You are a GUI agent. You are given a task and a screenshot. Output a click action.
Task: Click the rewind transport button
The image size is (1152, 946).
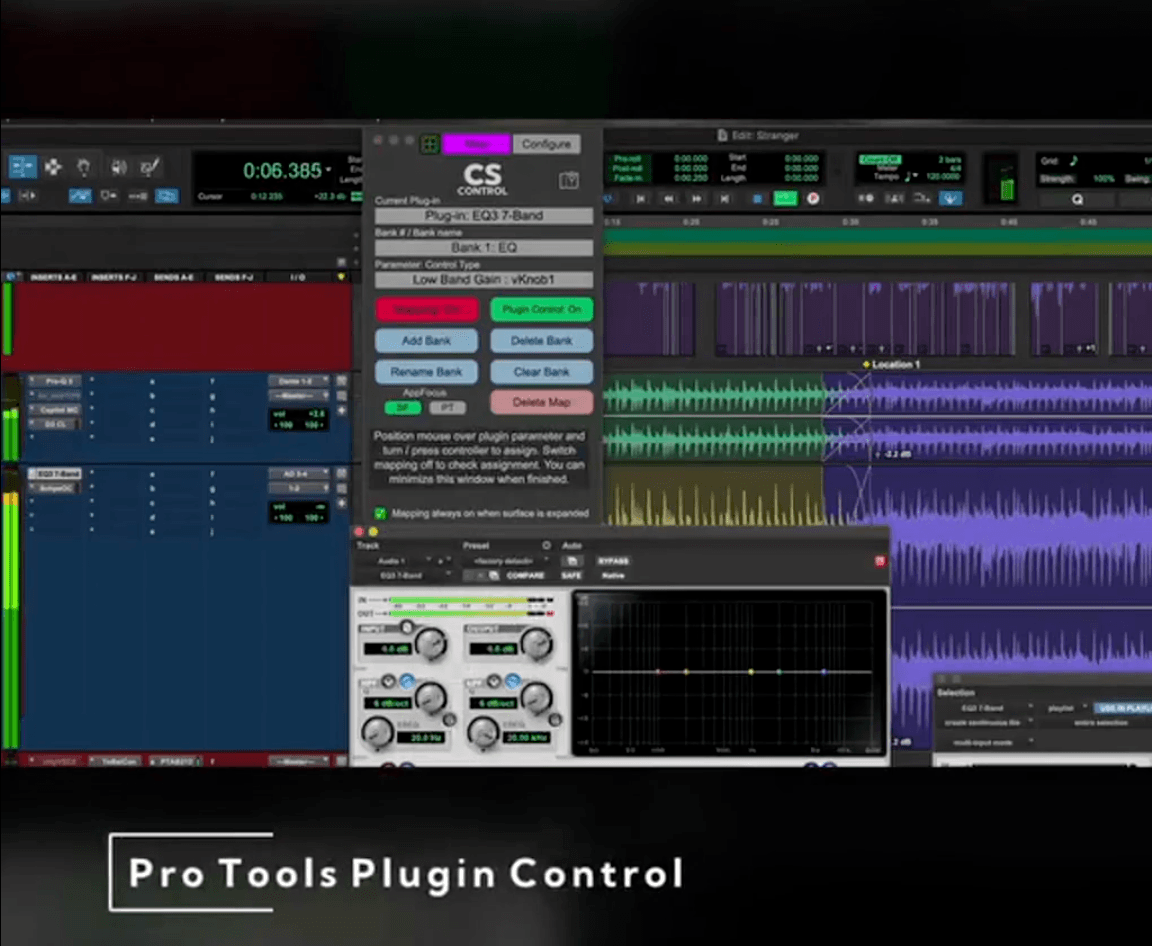669,199
